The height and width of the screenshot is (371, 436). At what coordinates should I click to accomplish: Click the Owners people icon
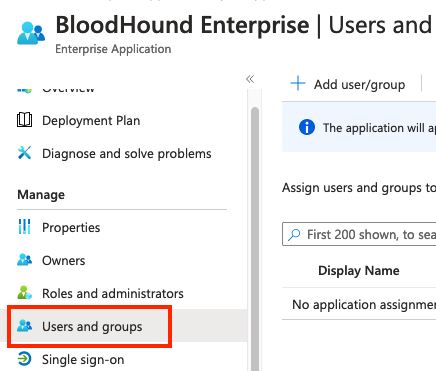click(x=24, y=260)
